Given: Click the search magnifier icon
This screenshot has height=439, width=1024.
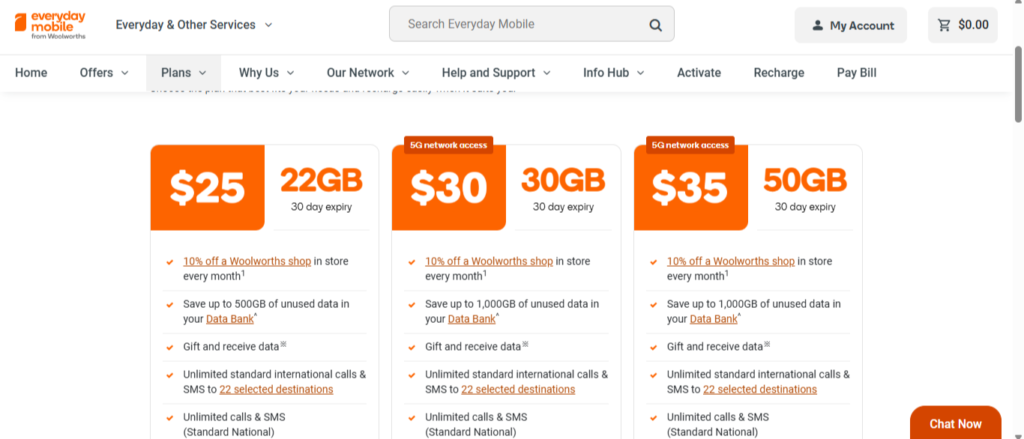Looking at the screenshot, I should [655, 25].
